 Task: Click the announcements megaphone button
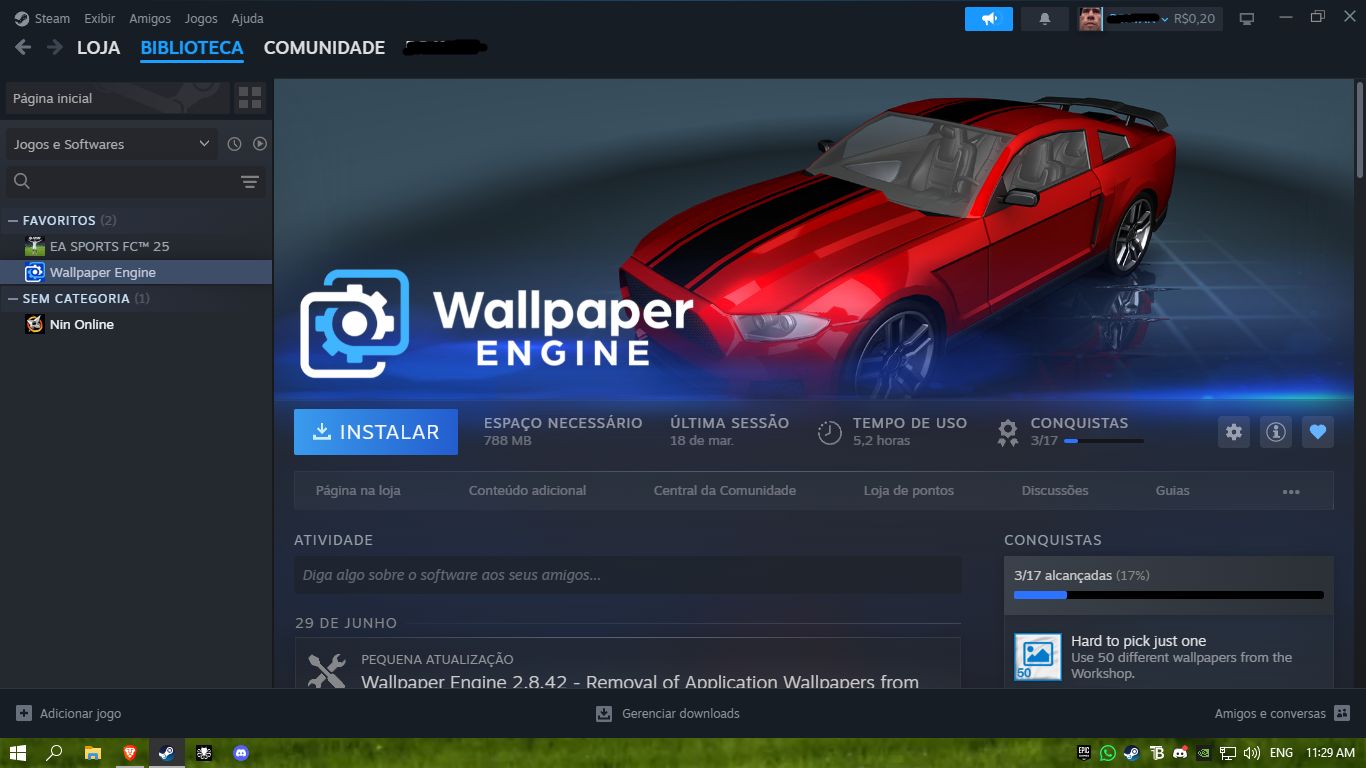point(989,18)
